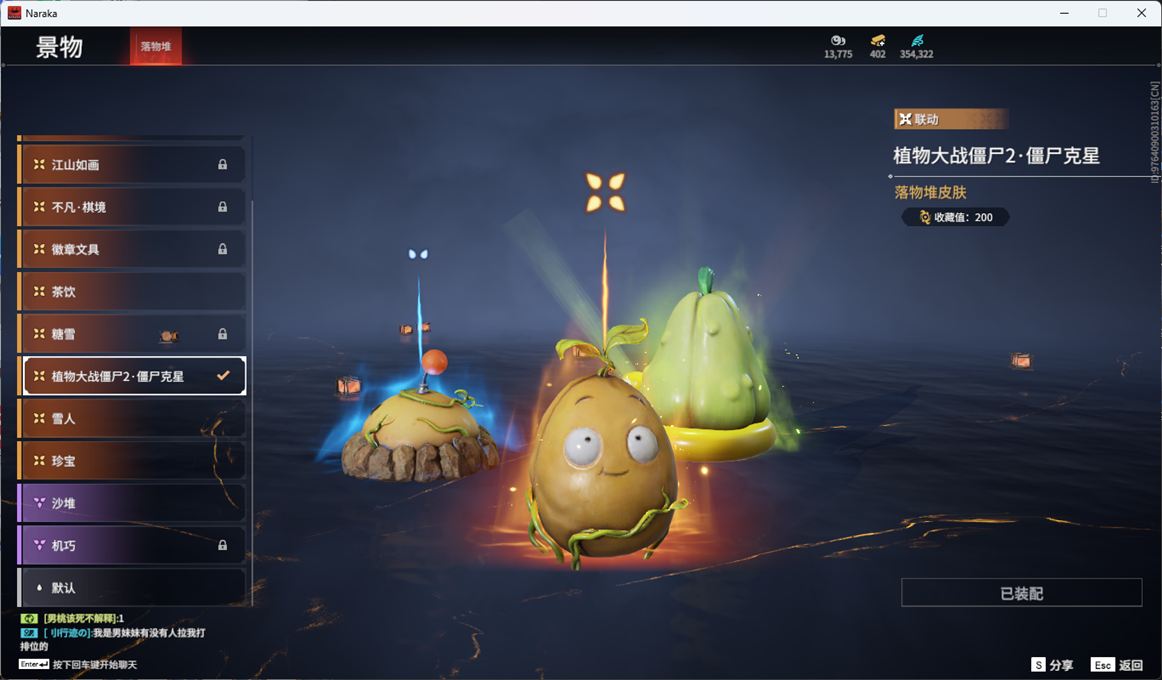Select the 机巧 skin entry
Screen dimensions: 1162x680
click(132, 545)
